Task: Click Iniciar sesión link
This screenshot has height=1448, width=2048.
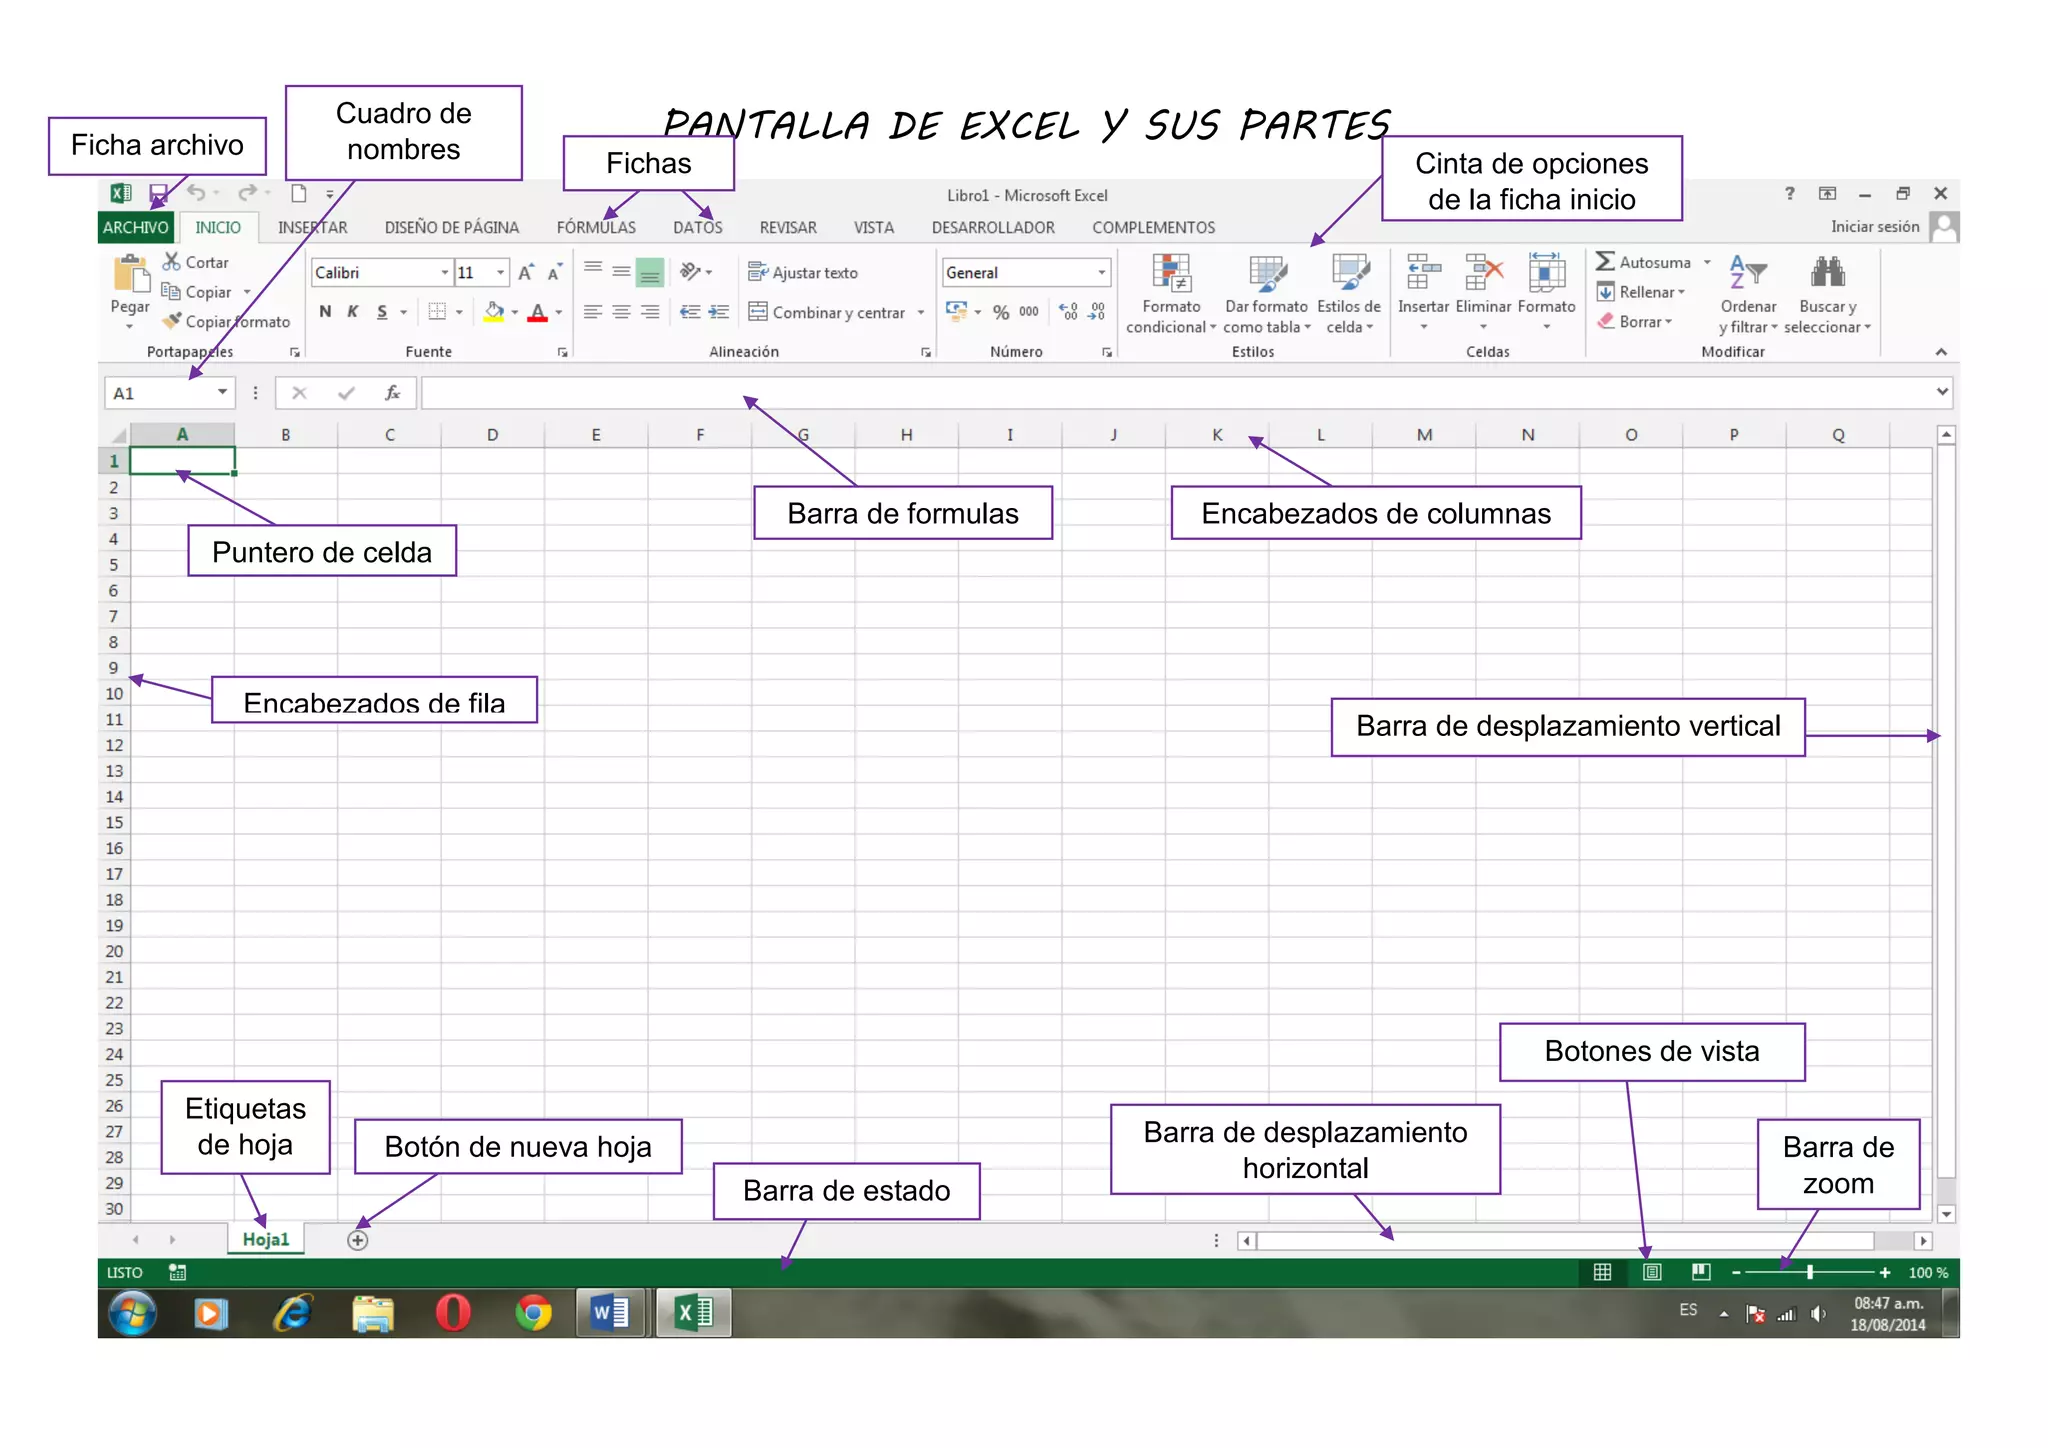Action: point(1874,227)
